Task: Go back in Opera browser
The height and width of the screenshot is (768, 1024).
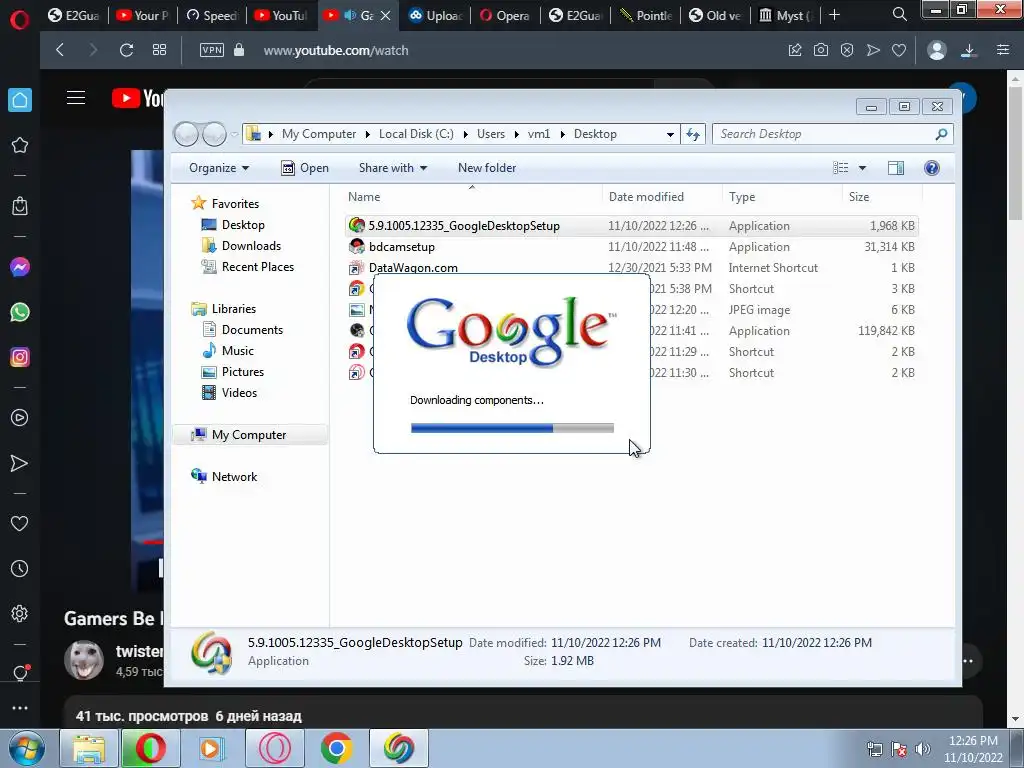Action: coord(60,50)
